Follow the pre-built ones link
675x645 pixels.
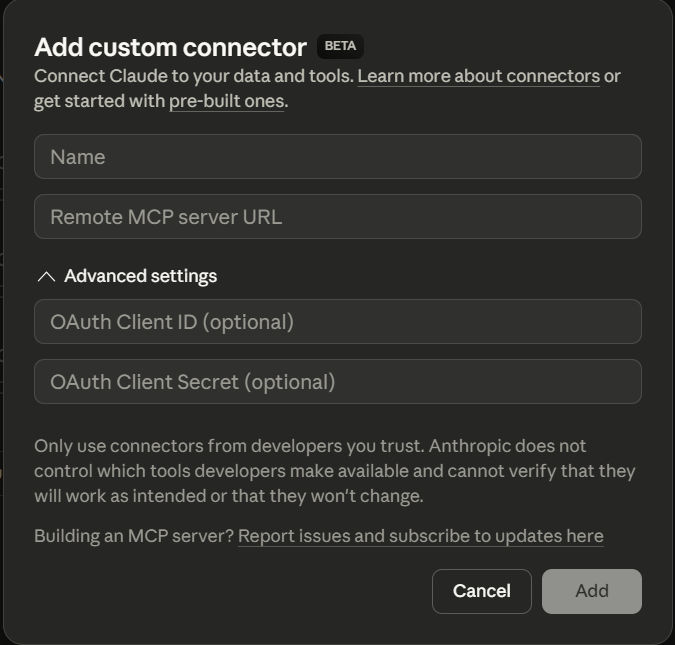tap(226, 101)
